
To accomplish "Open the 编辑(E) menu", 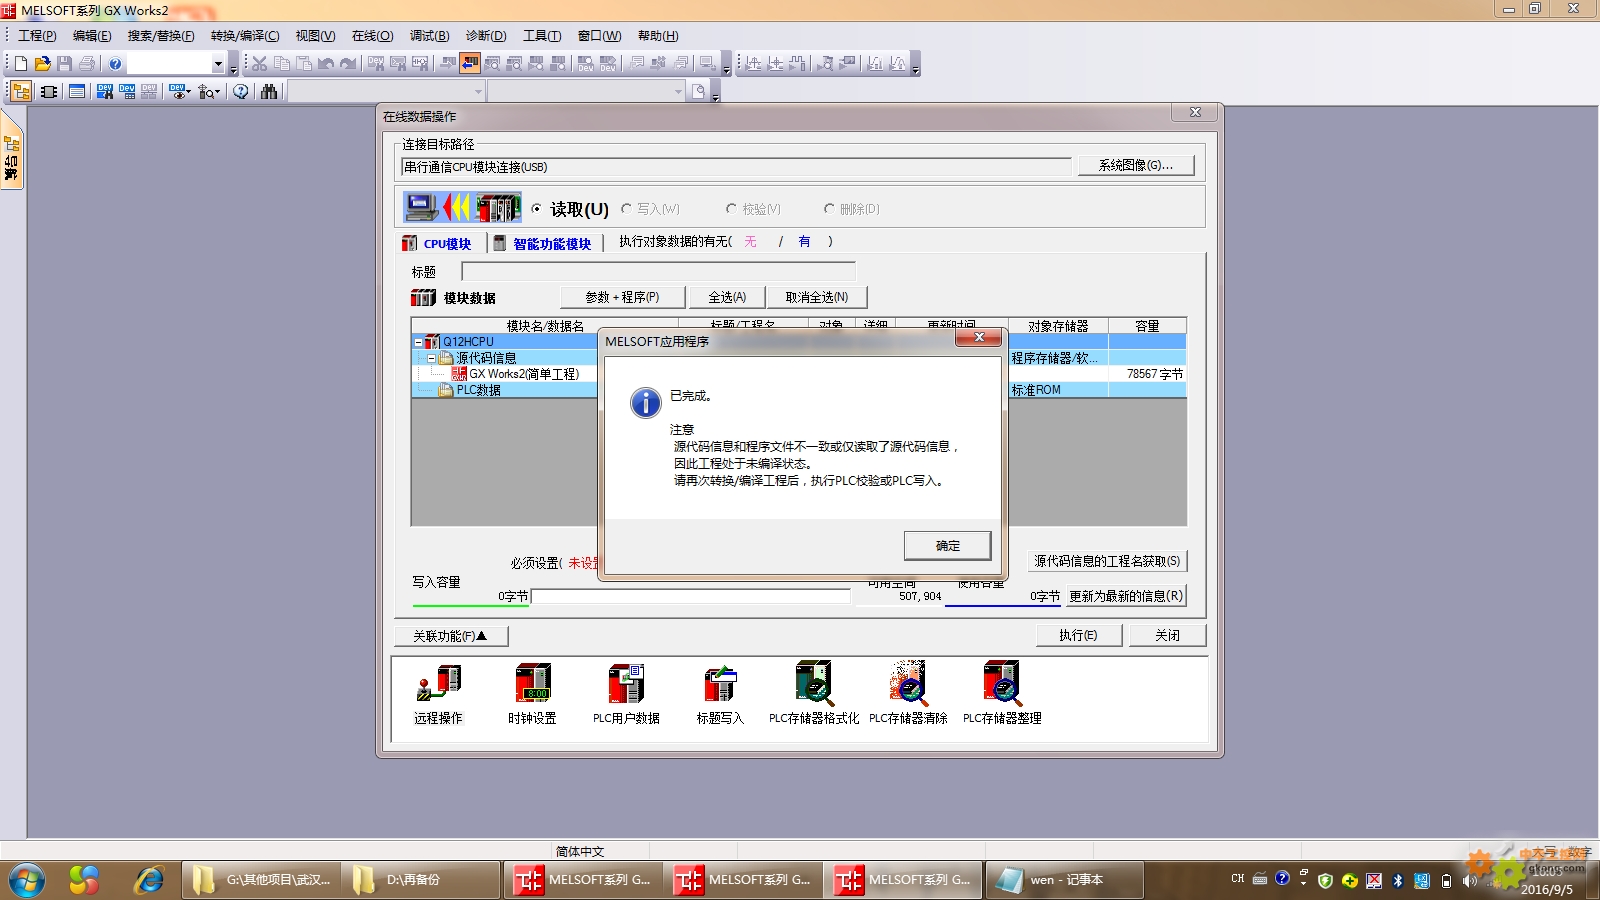I will click(x=92, y=36).
